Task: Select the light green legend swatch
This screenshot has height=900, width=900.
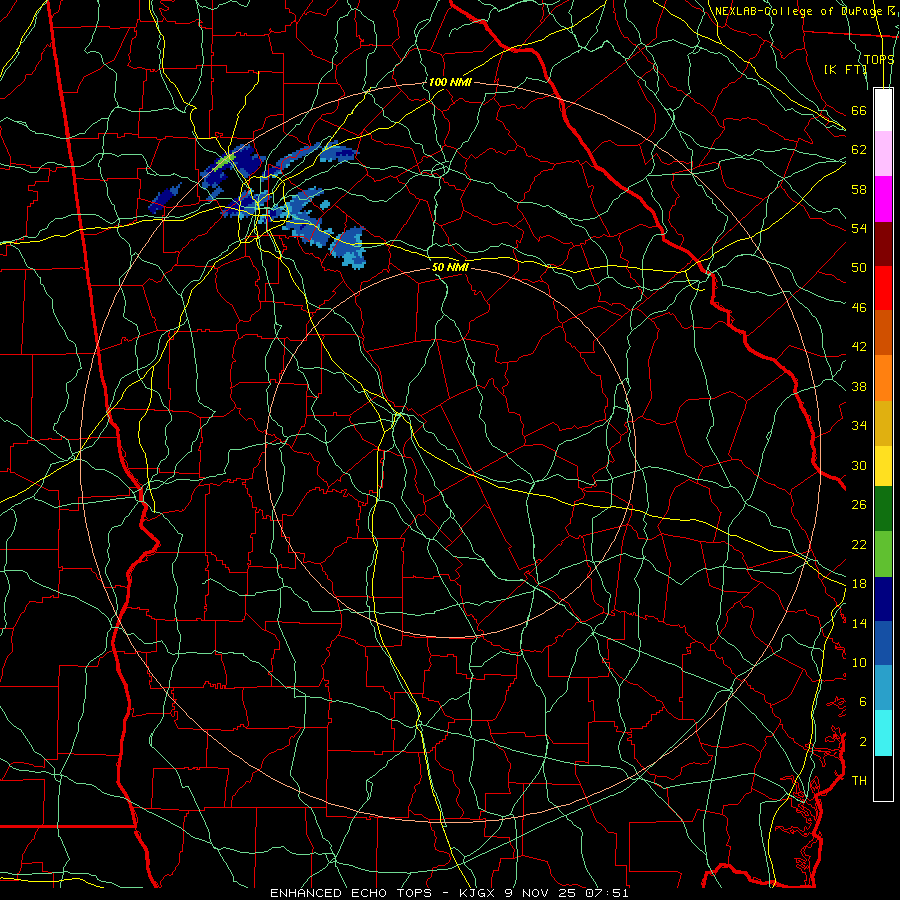Action: 883,554
